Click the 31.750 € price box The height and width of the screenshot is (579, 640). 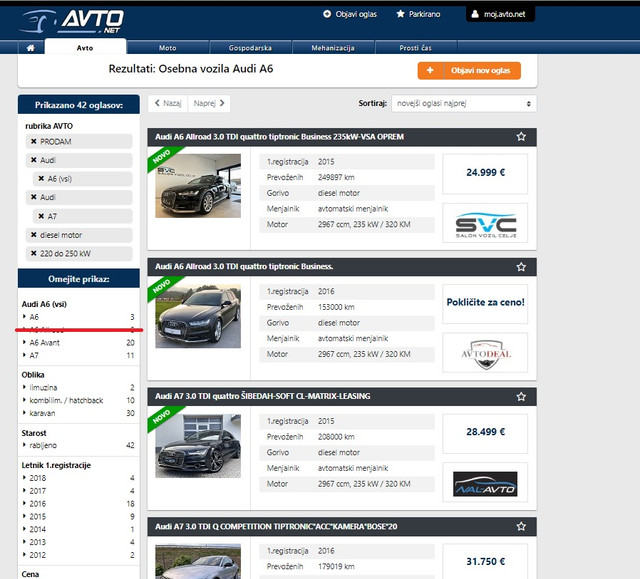[x=485, y=561]
